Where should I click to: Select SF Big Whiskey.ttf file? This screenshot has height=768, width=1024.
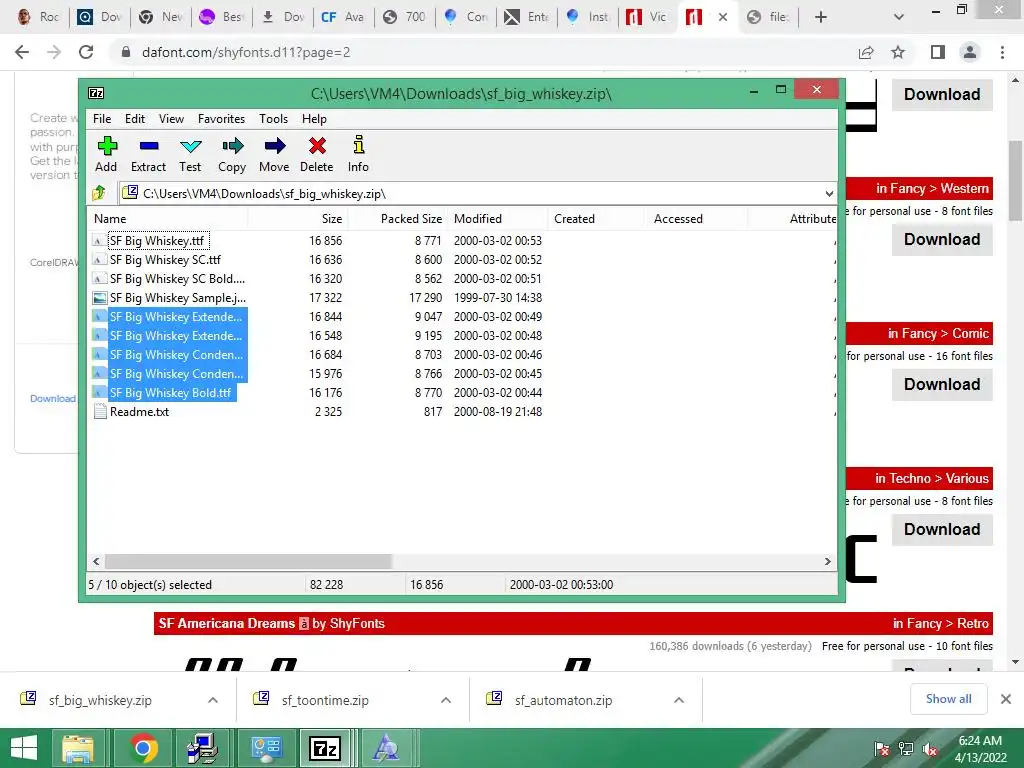coord(157,241)
